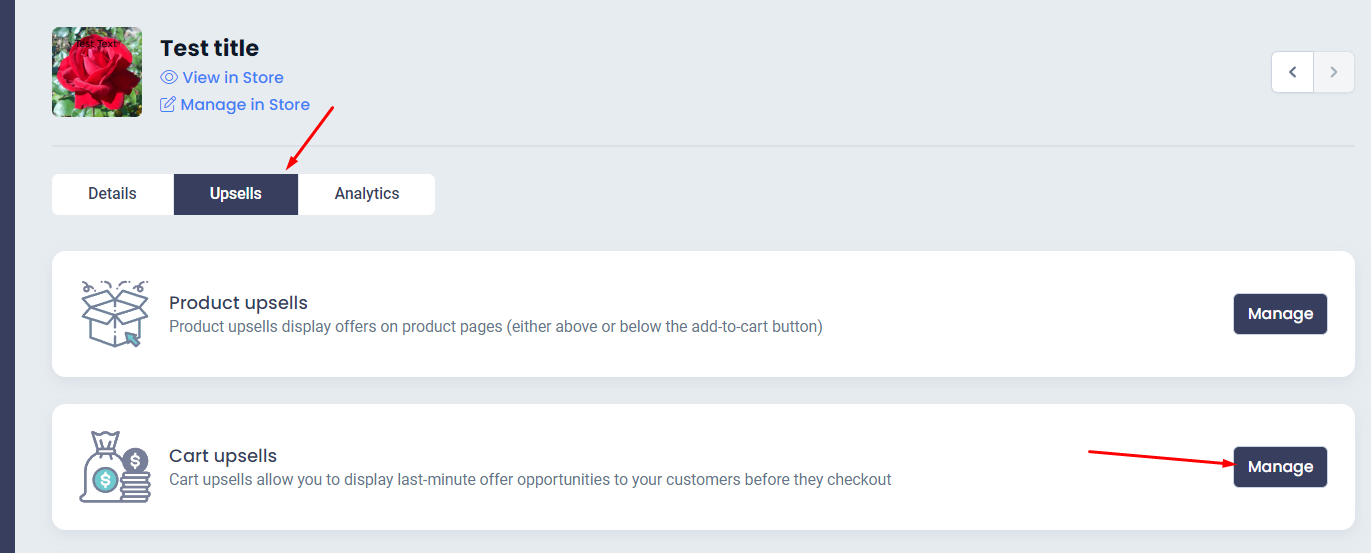The image size is (1371, 553).
Task: Switch to the Details tab
Action: 112,194
